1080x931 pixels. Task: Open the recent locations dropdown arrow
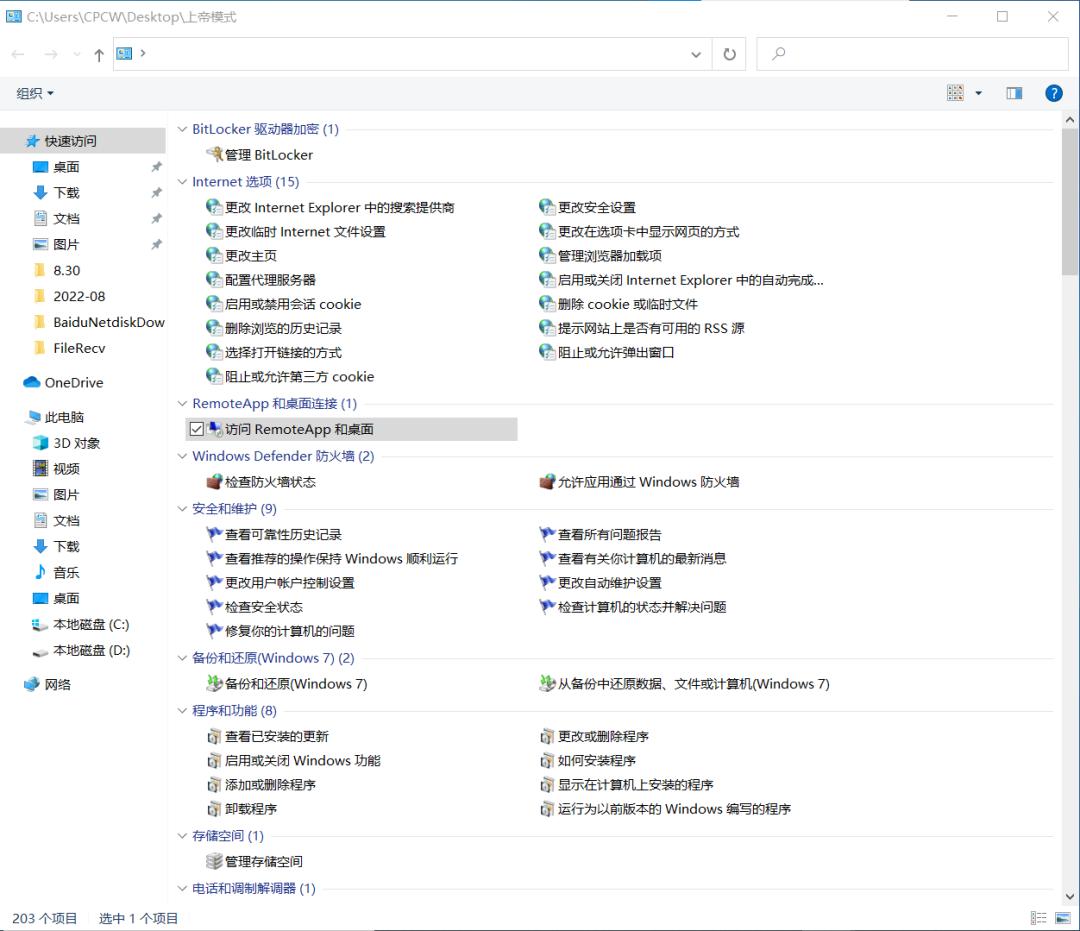76,54
